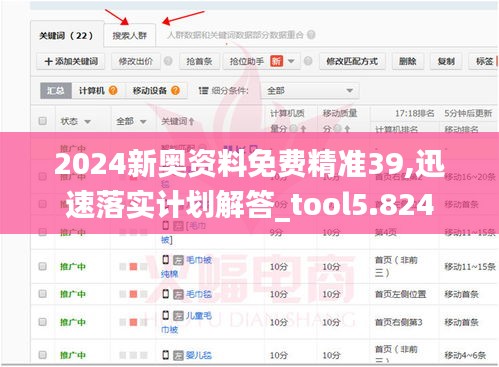The height and width of the screenshot is (367, 499).
Task: Click 首页右侧第3 ranking cell
Action: point(398,322)
